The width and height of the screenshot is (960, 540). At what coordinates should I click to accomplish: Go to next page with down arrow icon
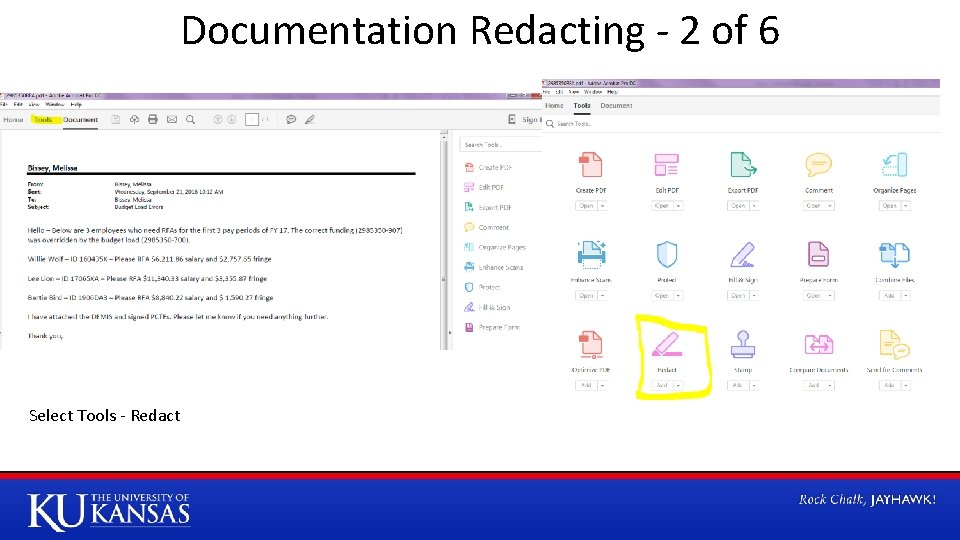tap(231, 119)
